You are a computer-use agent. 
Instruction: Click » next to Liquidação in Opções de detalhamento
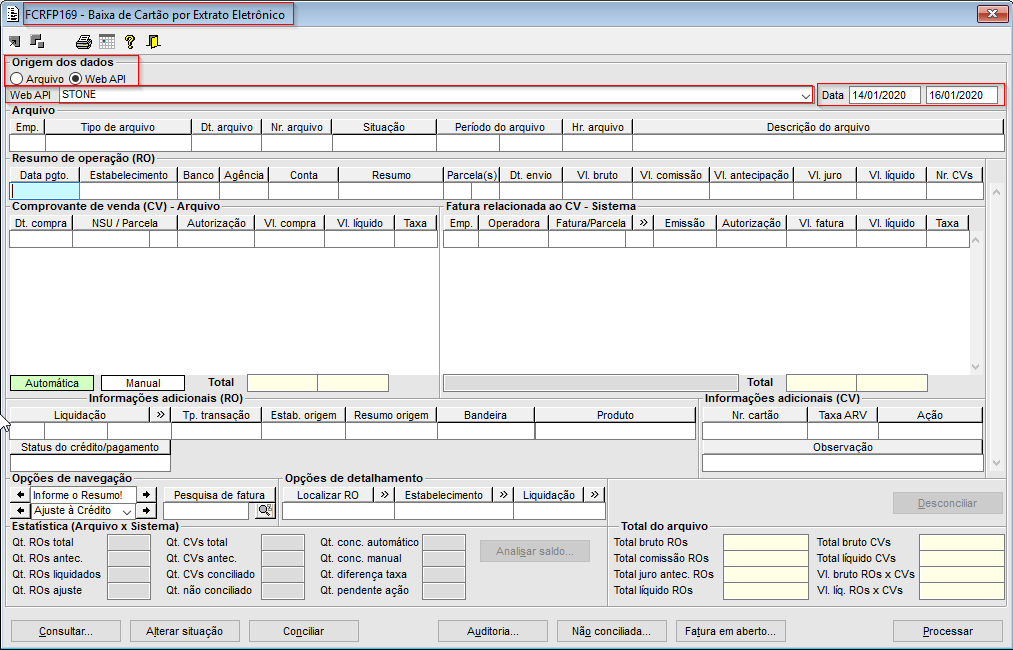pos(594,495)
